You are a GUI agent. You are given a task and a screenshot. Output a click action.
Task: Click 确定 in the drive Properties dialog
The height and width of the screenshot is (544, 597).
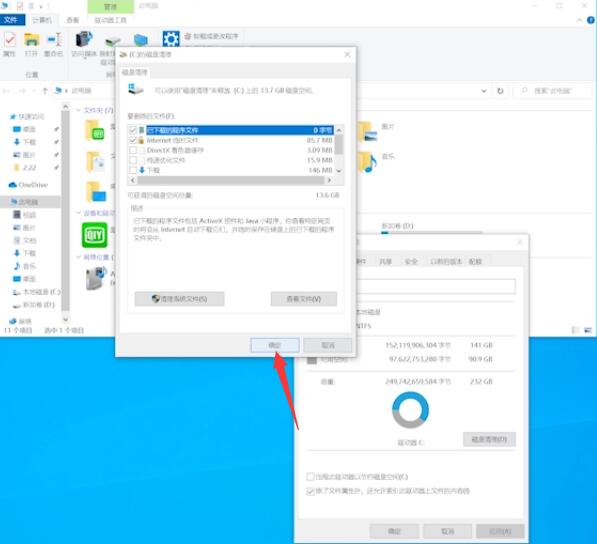394,531
